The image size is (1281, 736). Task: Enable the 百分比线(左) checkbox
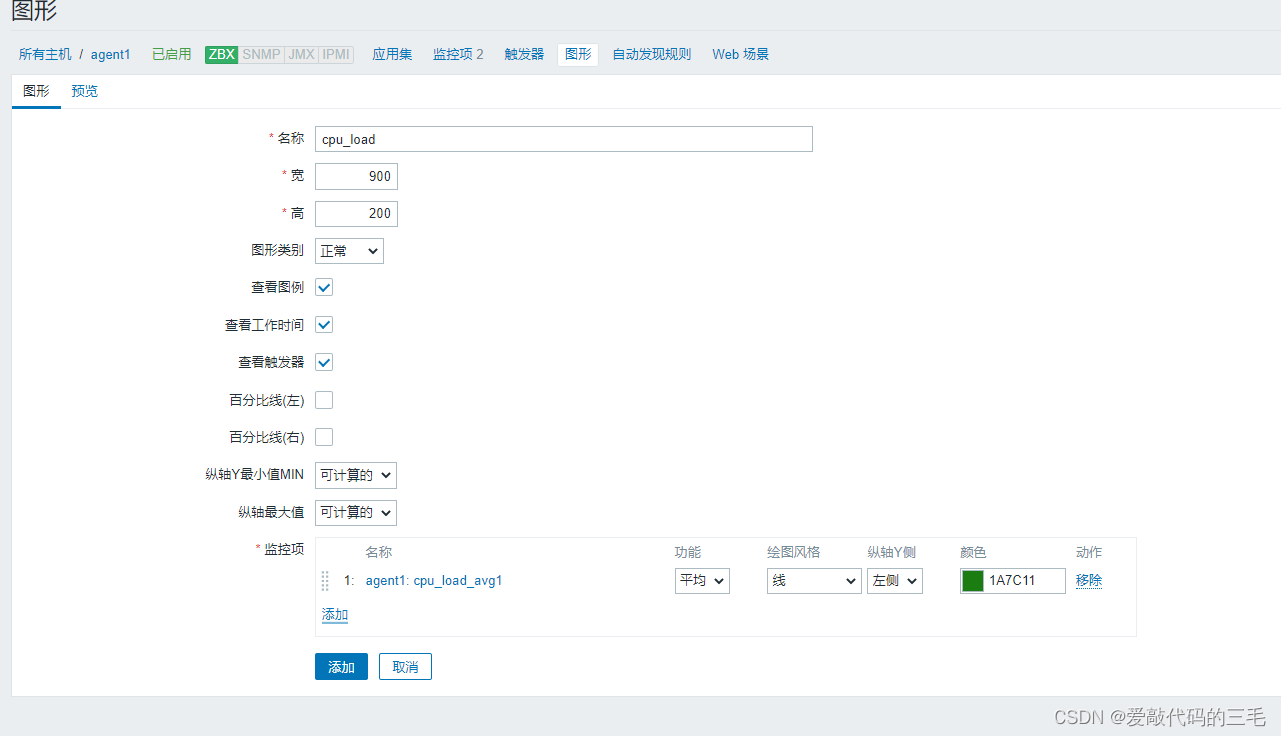pyautogui.click(x=324, y=400)
